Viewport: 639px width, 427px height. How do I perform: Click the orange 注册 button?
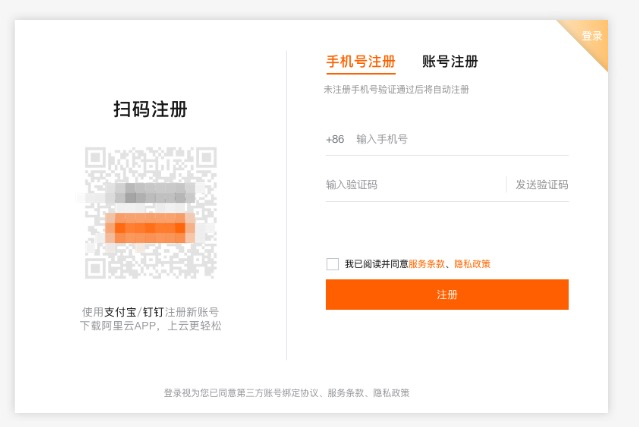[x=447, y=295]
